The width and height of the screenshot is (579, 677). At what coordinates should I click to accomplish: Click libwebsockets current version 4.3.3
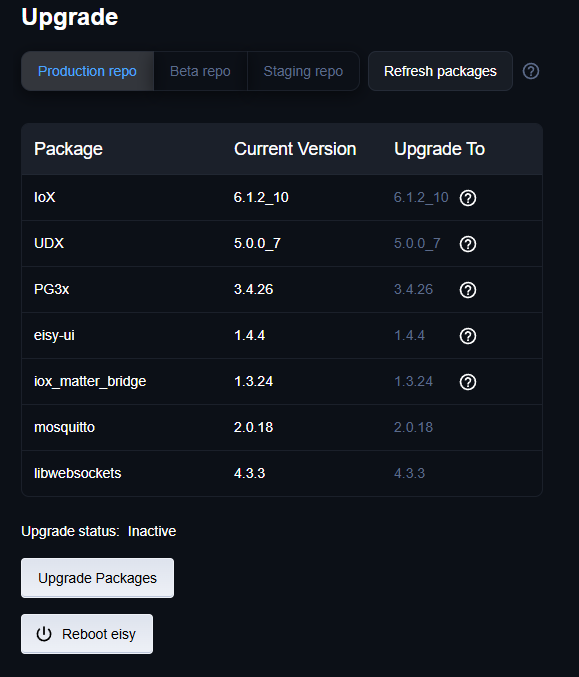[250, 473]
